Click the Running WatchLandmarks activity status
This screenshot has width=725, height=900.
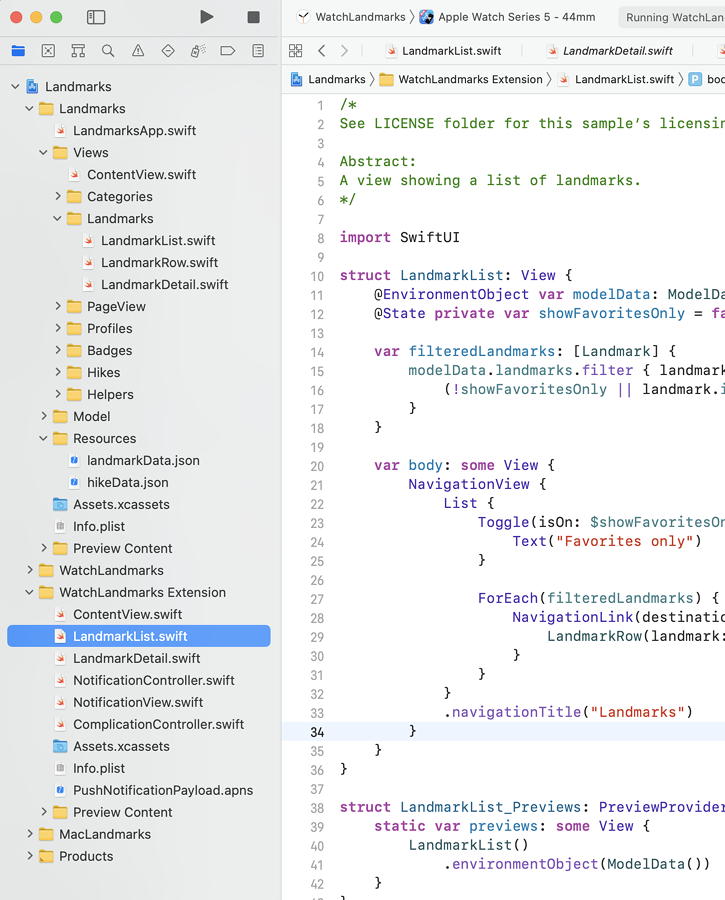(672, 17)
